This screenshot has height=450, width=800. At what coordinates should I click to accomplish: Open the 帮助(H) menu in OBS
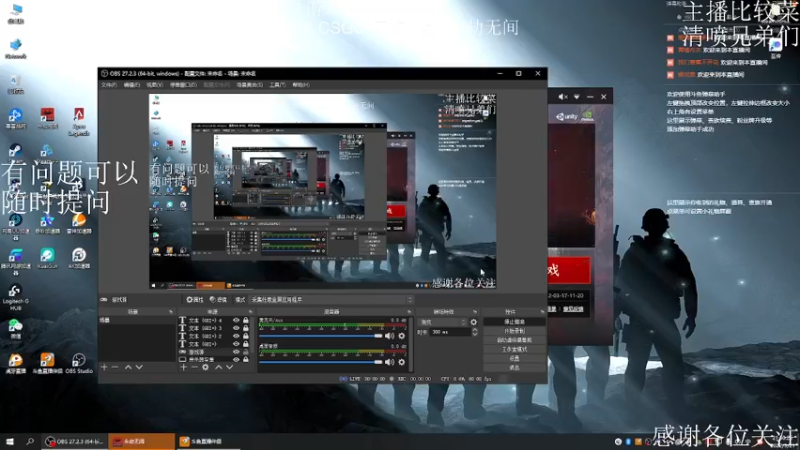click(301, 85)
